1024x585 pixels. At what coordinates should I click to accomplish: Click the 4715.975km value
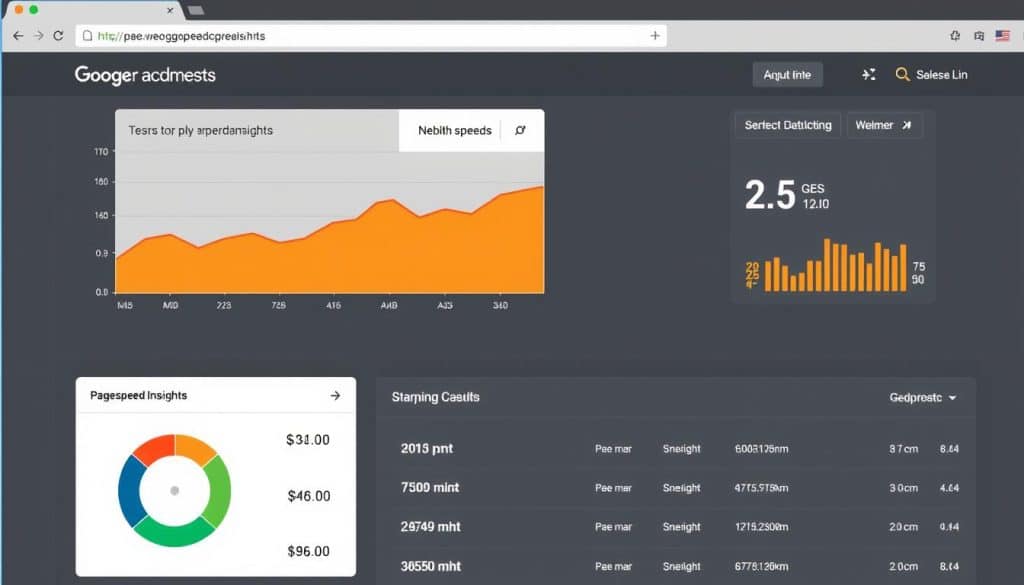761,488
